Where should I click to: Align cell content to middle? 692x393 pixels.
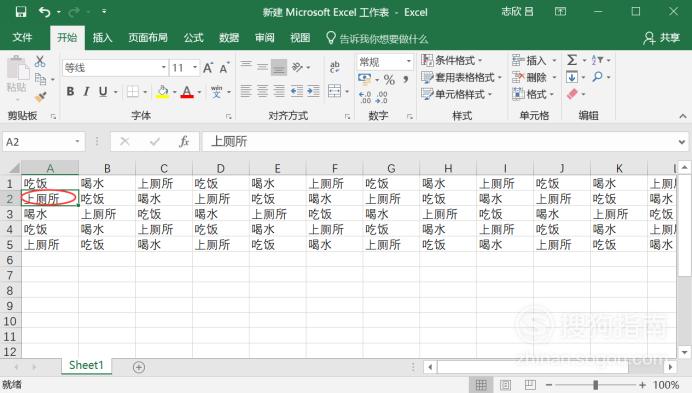[x=263, y=68]
